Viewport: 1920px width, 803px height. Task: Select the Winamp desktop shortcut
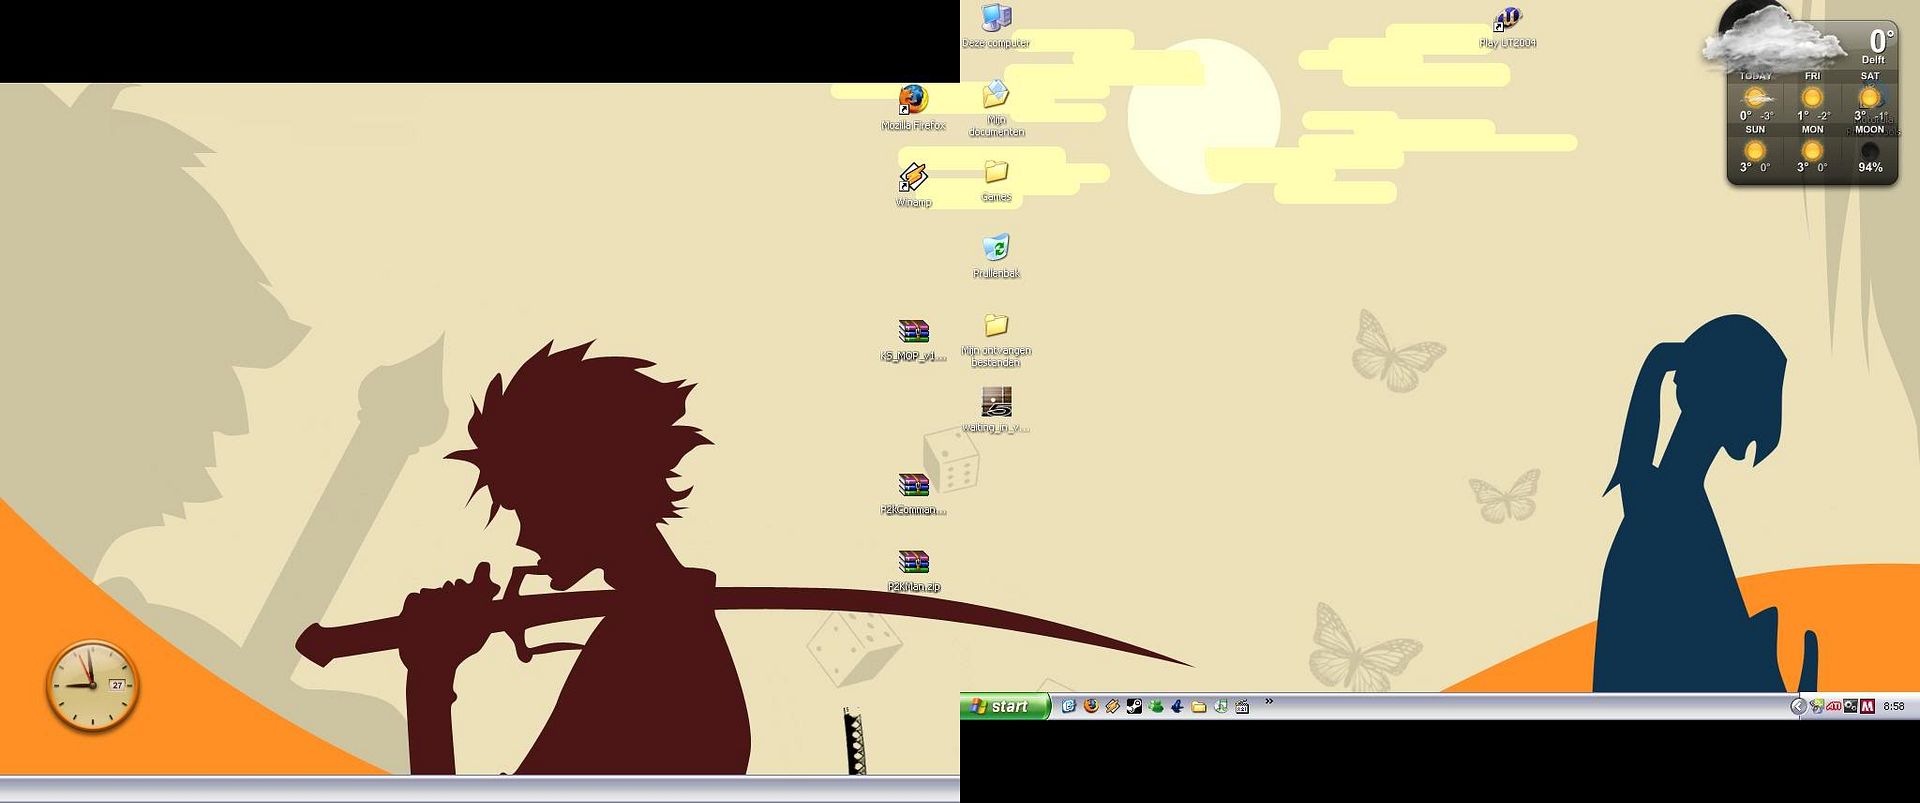click(913, 185)
